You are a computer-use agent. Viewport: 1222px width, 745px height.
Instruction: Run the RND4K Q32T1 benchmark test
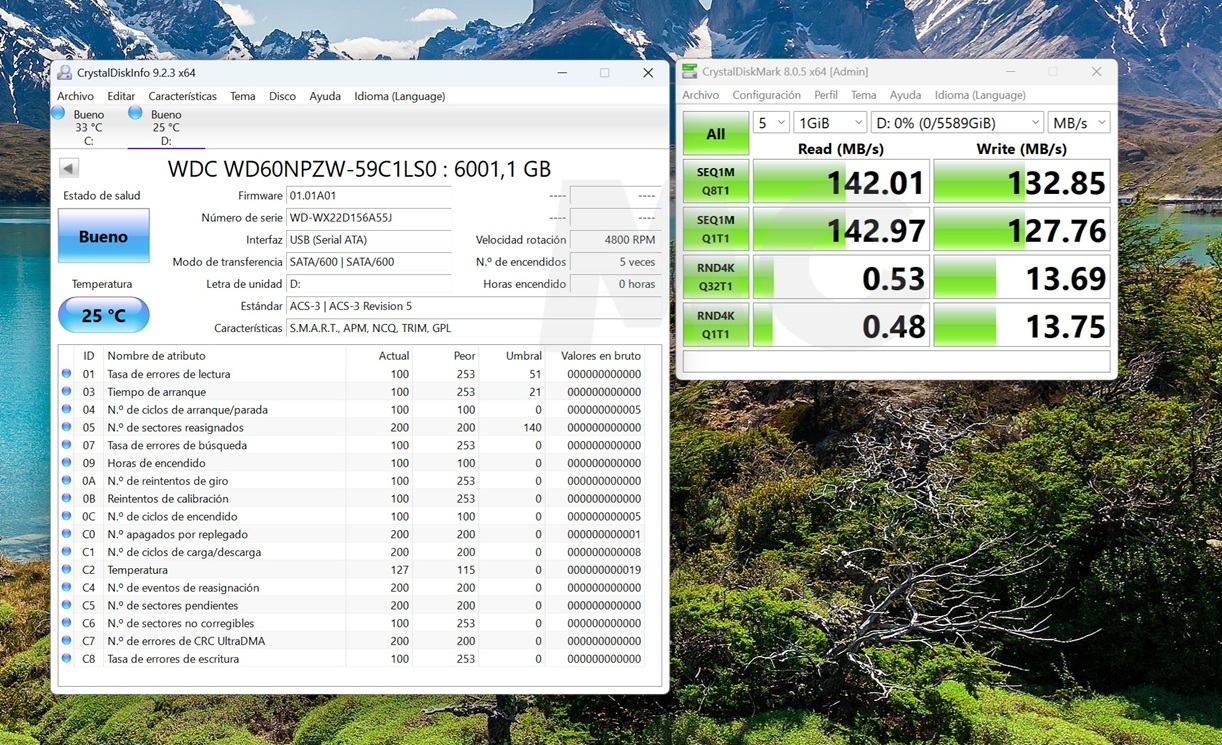[716, 278]
